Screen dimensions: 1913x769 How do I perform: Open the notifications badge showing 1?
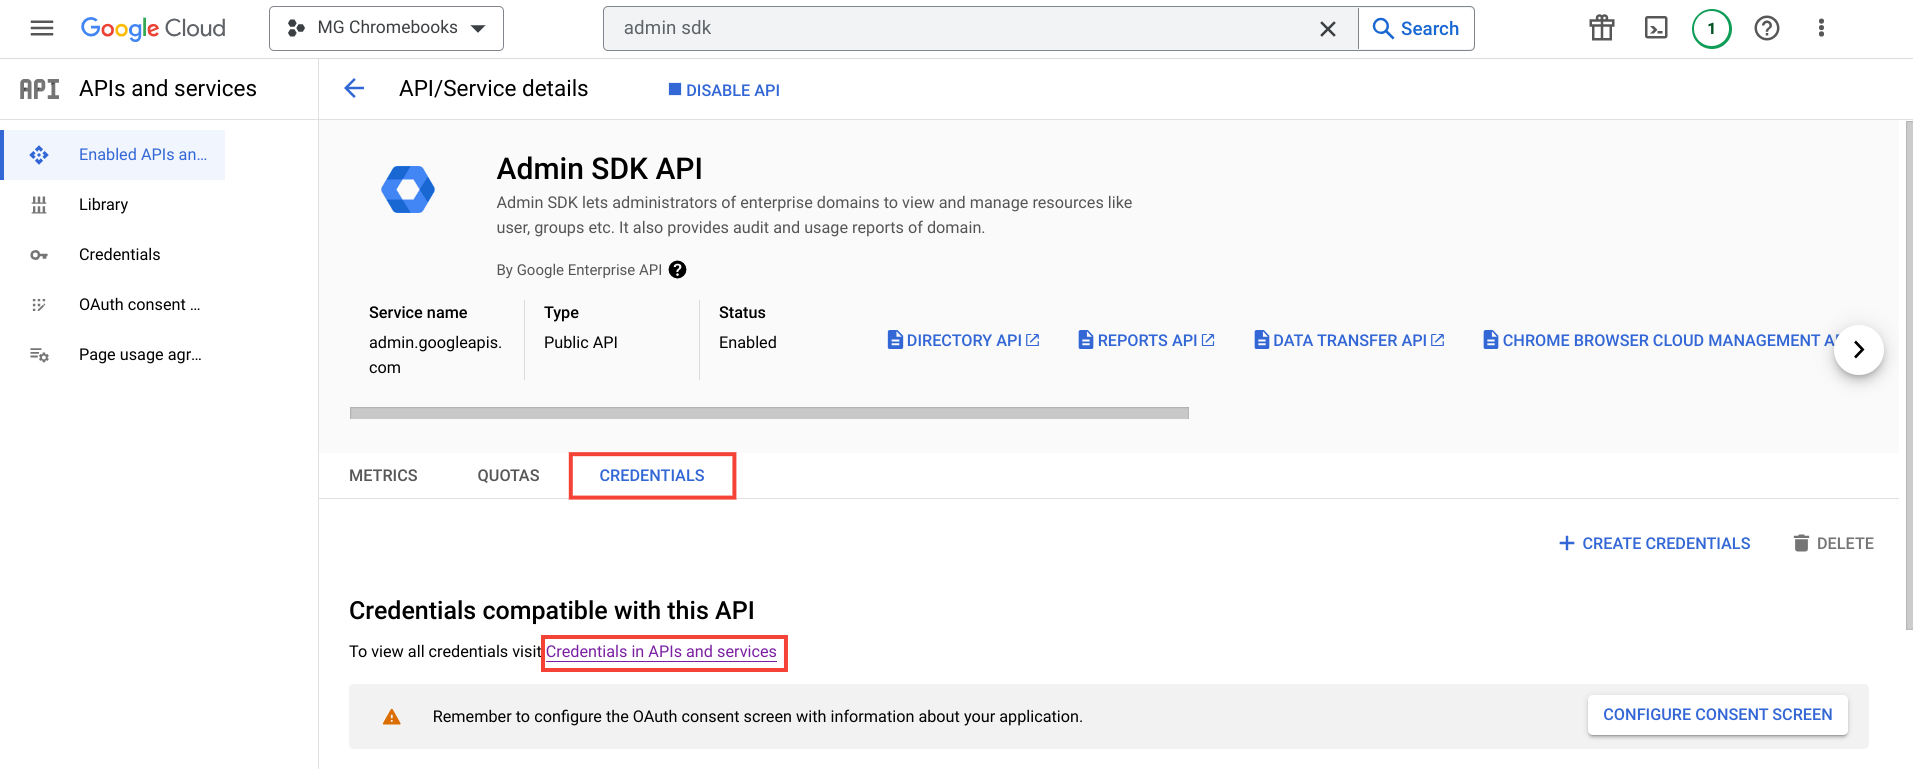tap(1711, 28)
